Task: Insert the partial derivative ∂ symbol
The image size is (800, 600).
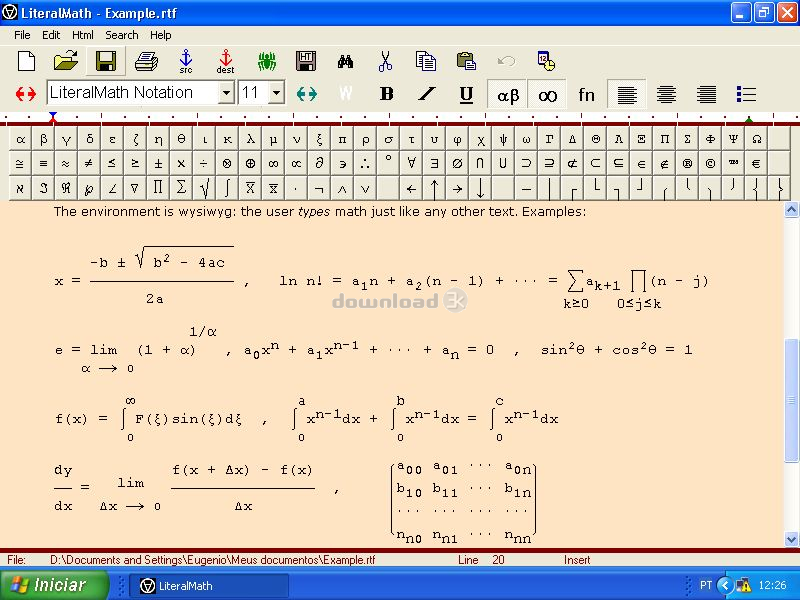Action: tap(319, 164)
